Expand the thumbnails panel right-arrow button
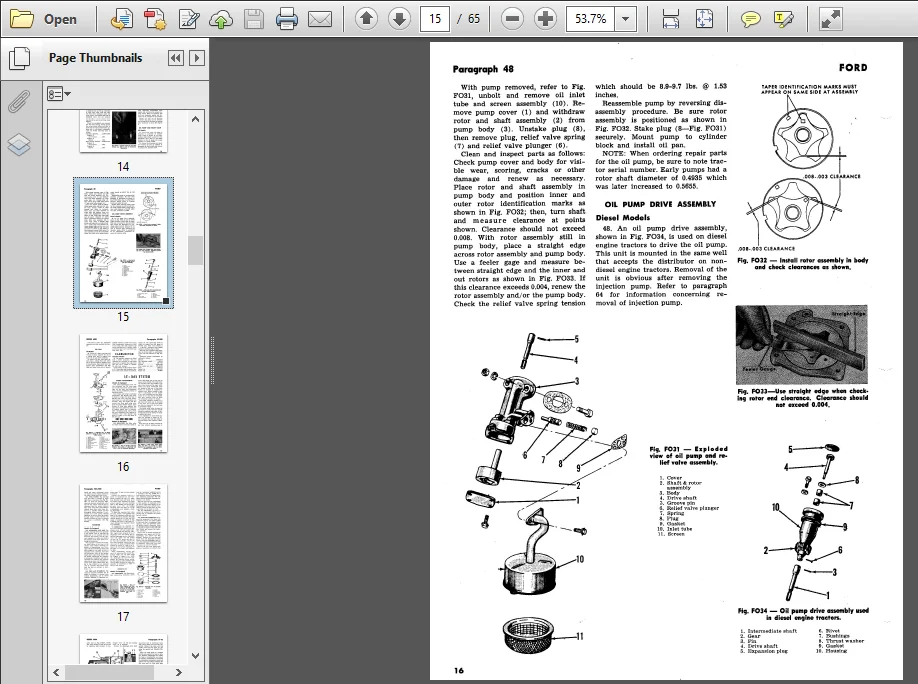918x684 pixels. (197, 58)
